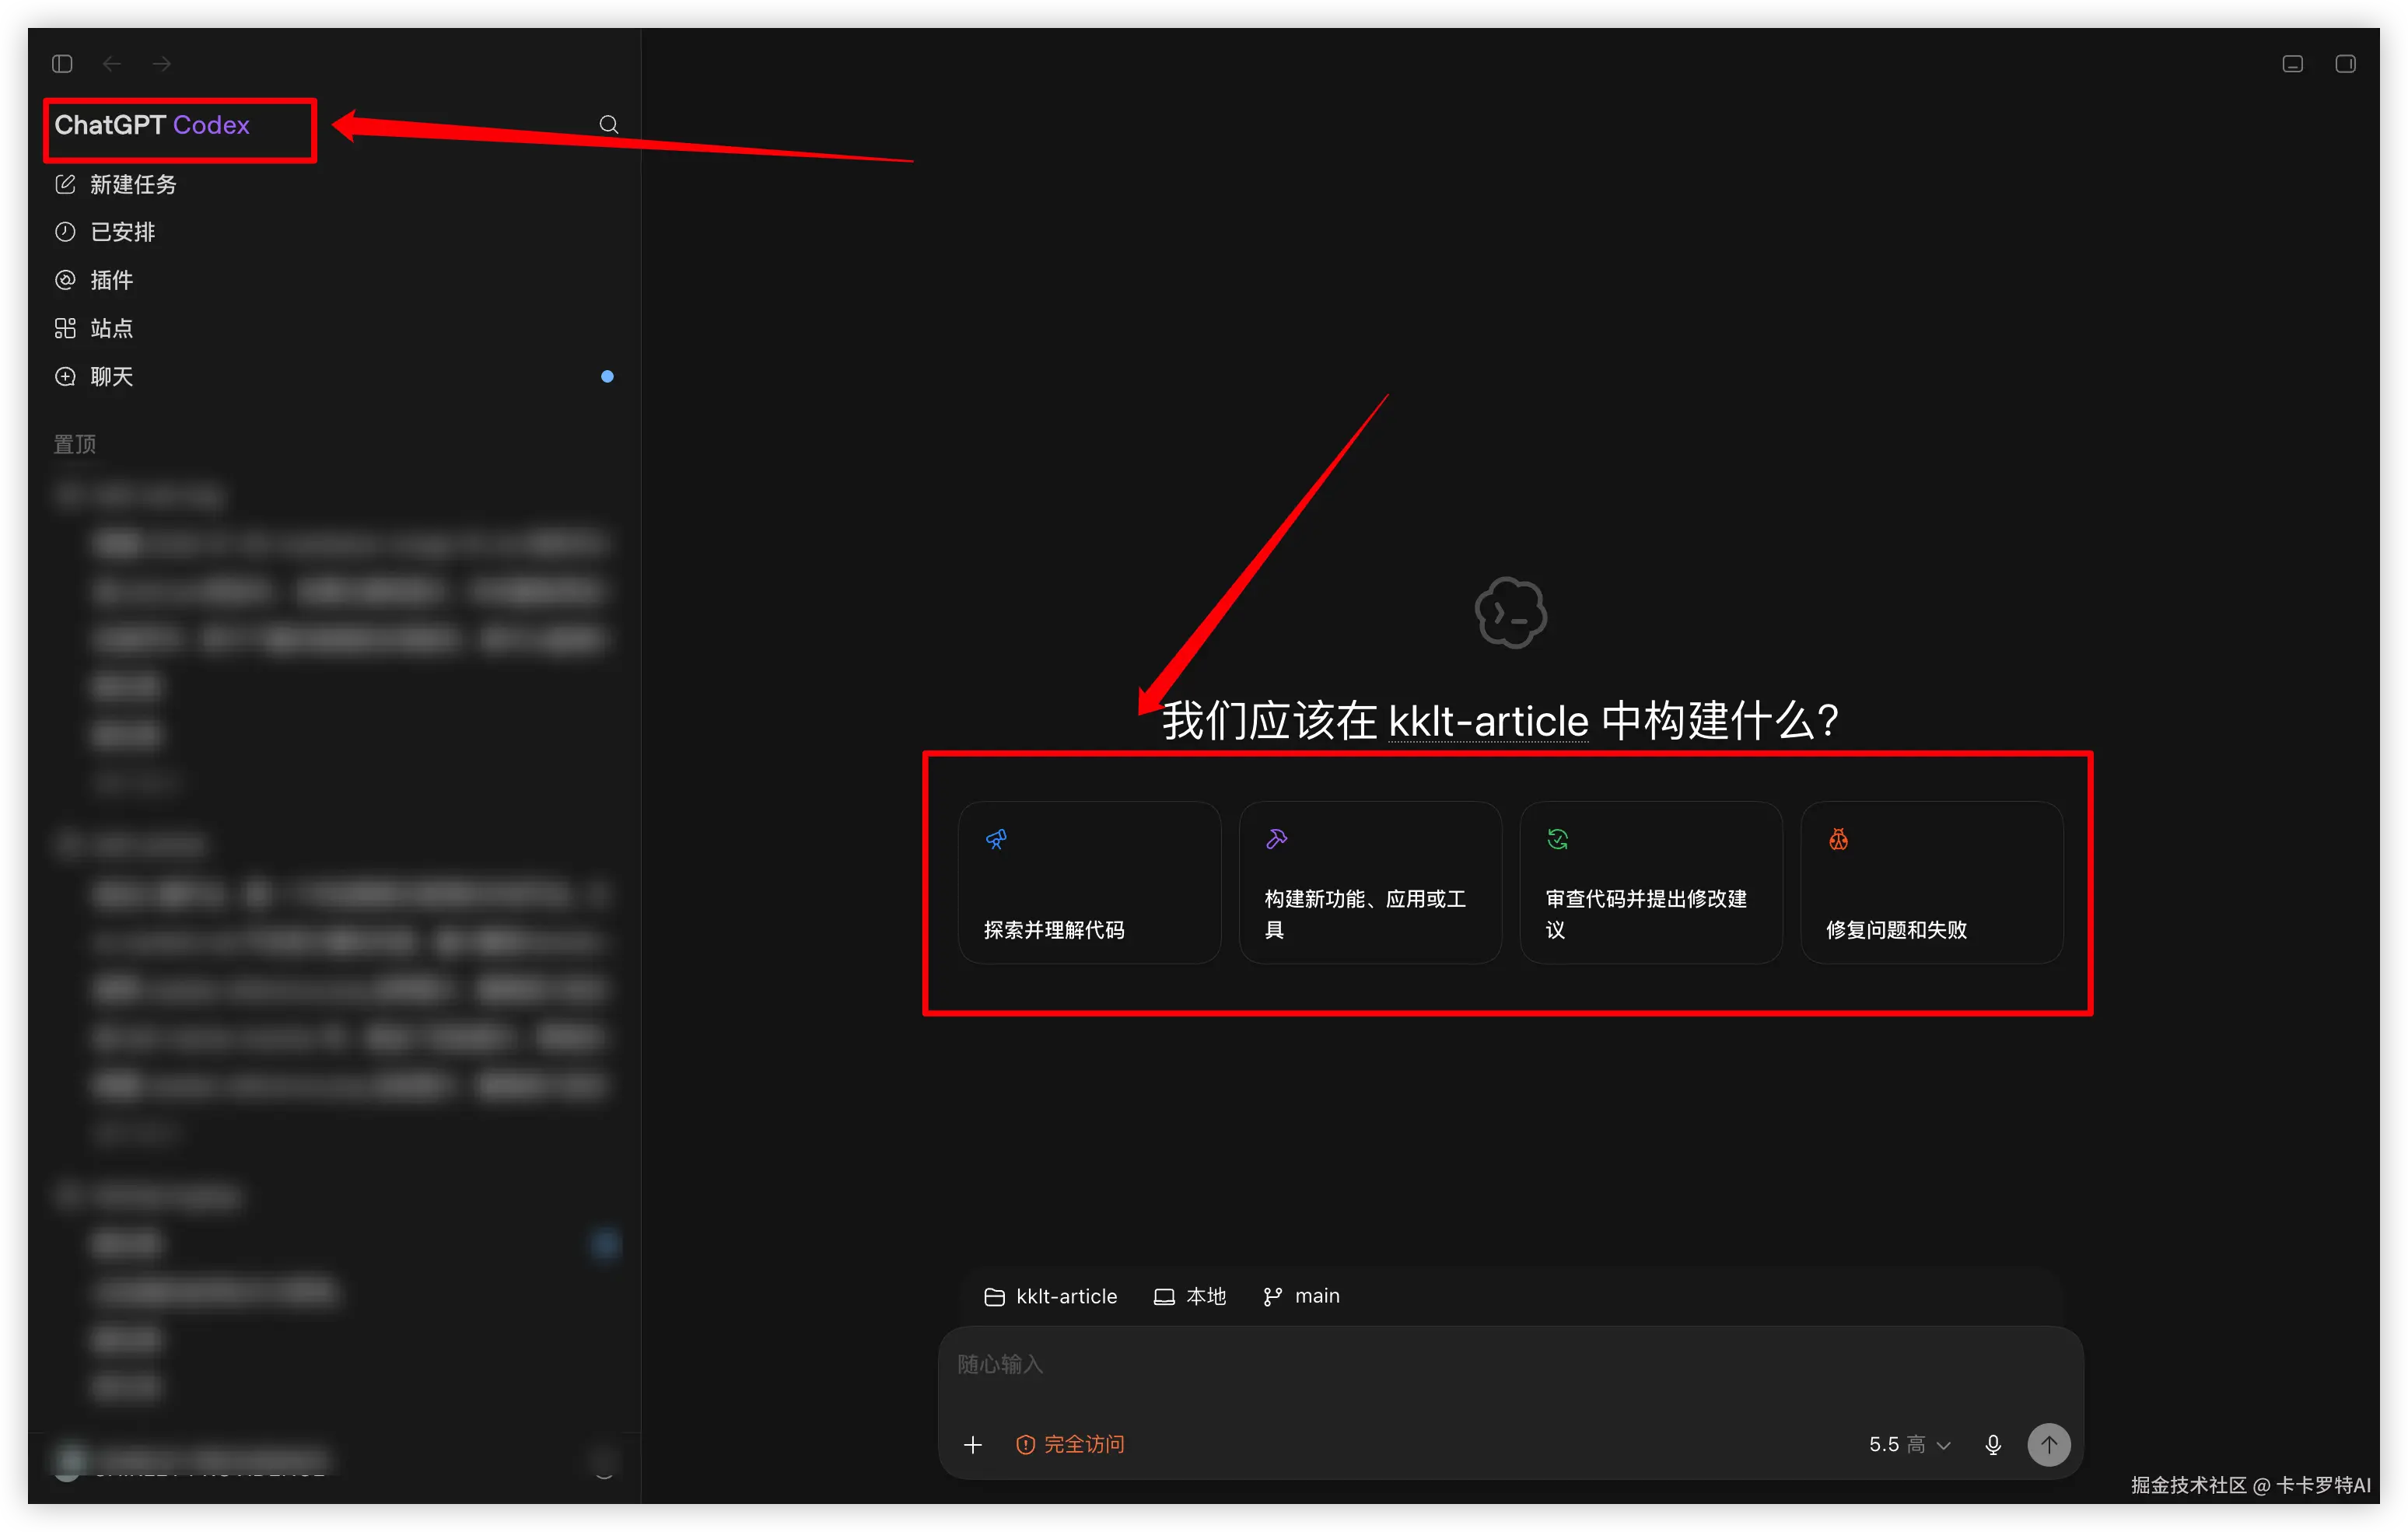The image size is (2408, 1532).
Task: Go back using the left arrow
Action: coord(112,64)
